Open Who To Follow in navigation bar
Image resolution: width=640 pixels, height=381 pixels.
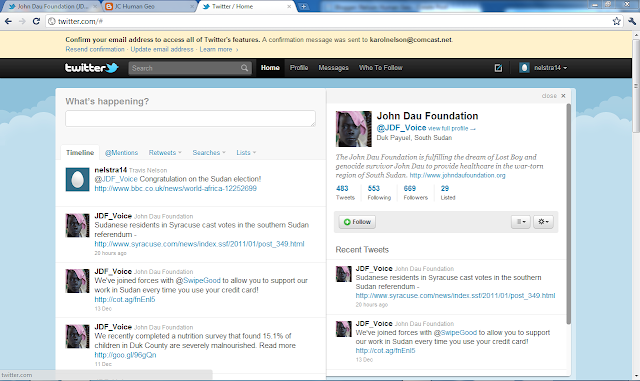(x=381, y=68)
